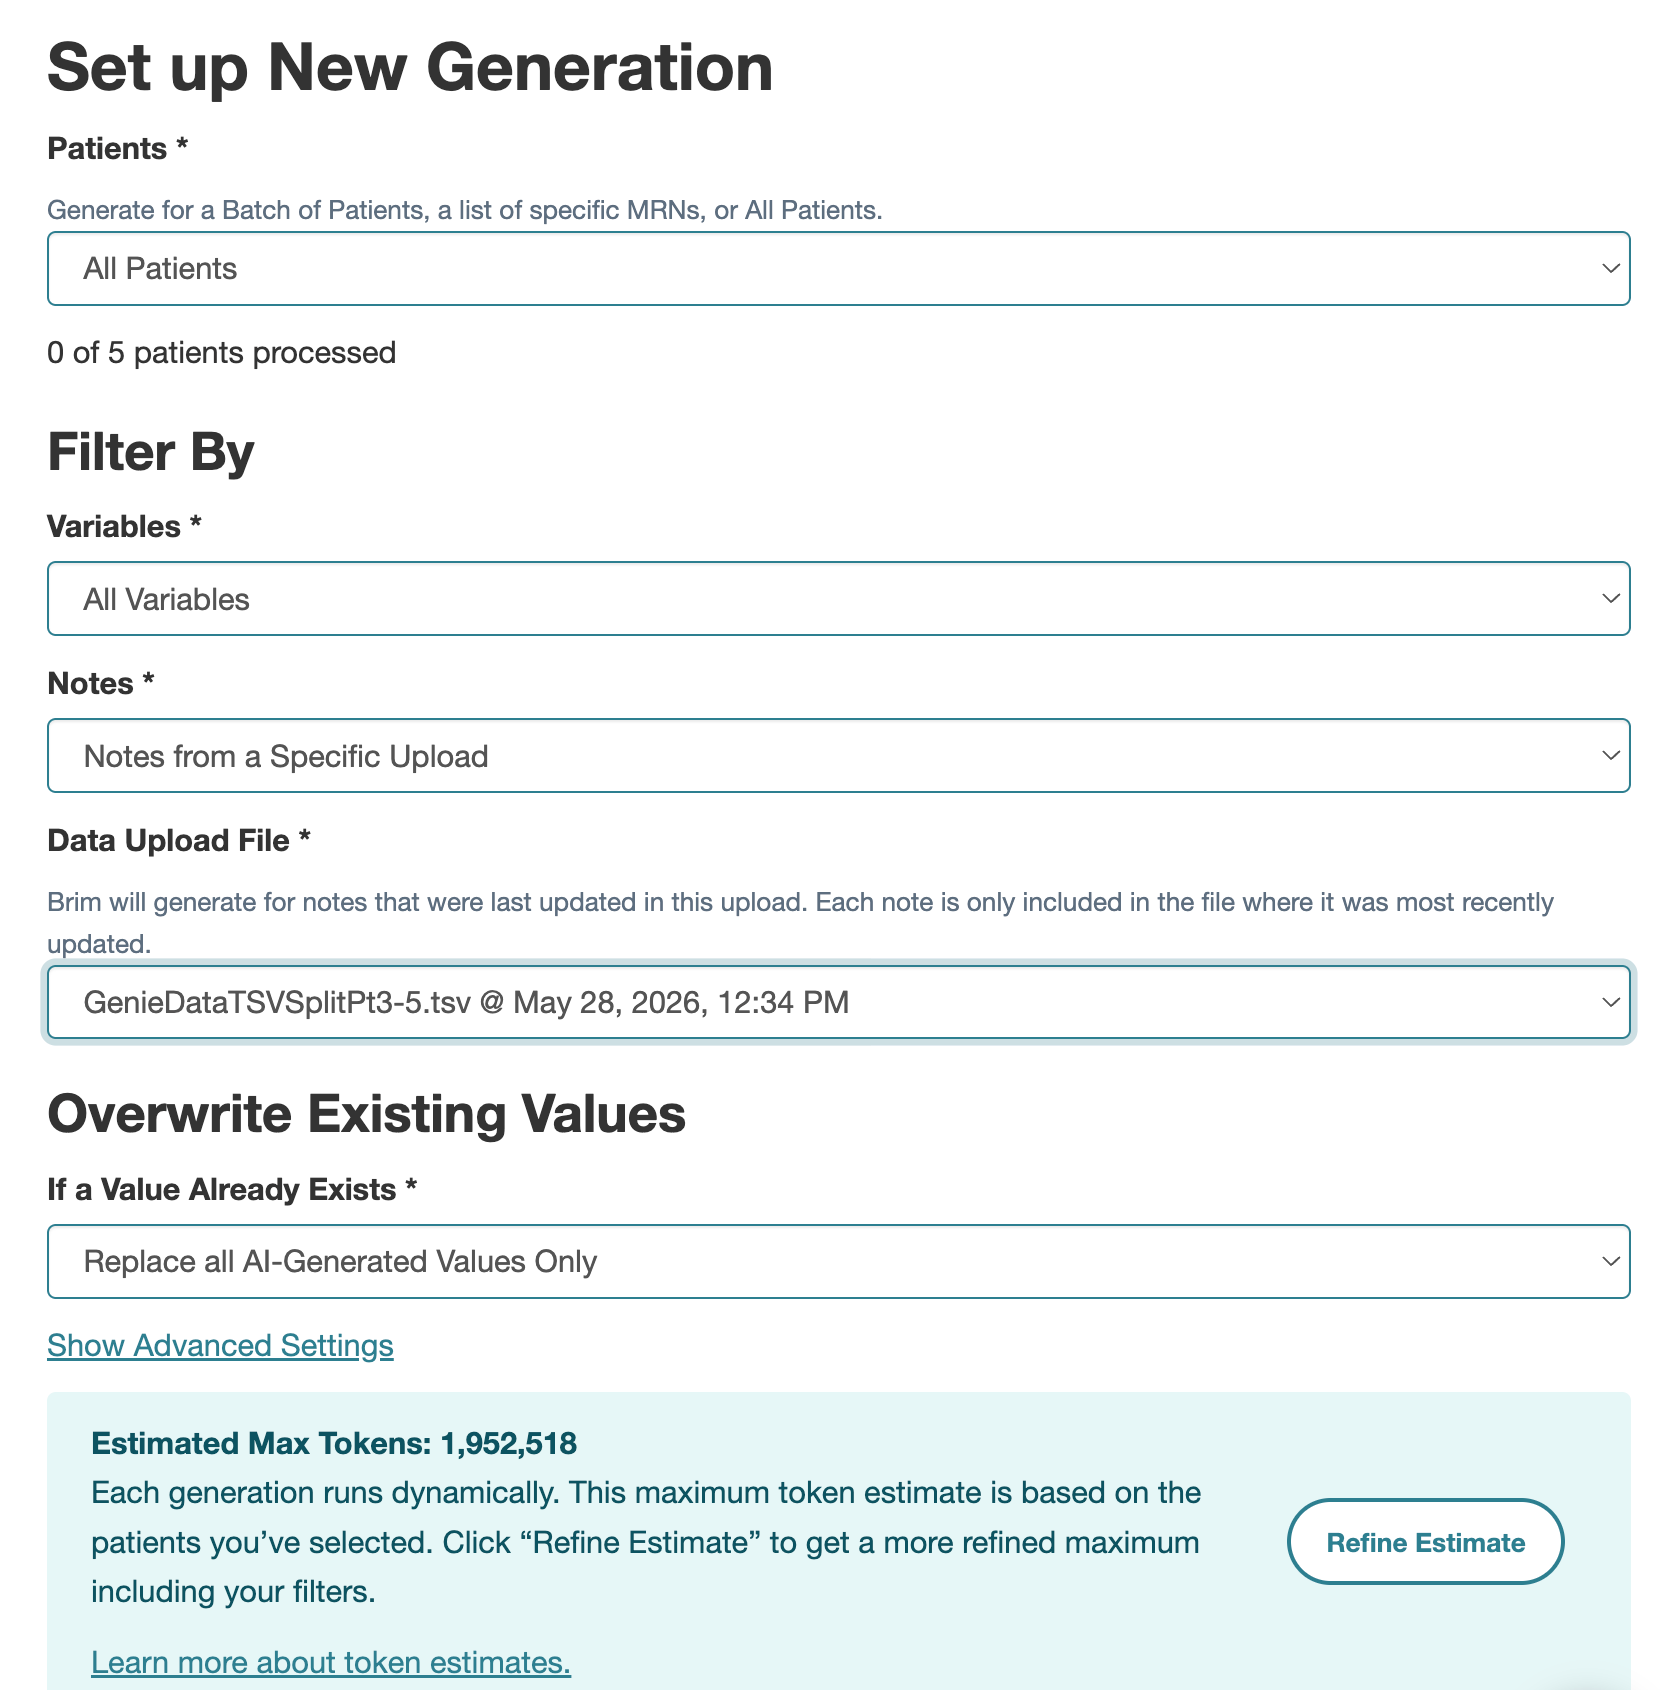Click the Patients field label
This screenshot has width=1674, height=1690.
tap(118, 149)
